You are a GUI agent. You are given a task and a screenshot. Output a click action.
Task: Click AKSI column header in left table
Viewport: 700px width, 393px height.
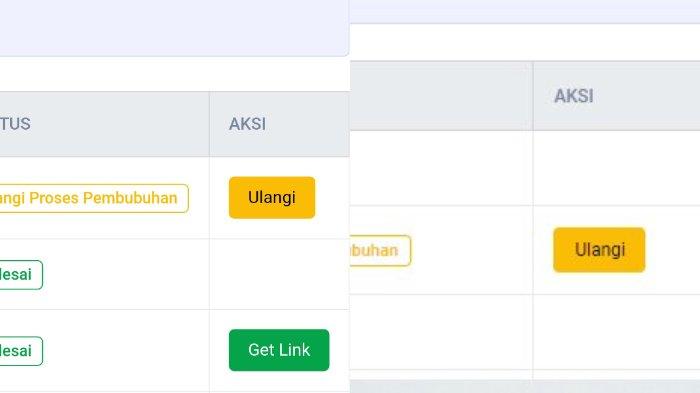coord(247,124)
